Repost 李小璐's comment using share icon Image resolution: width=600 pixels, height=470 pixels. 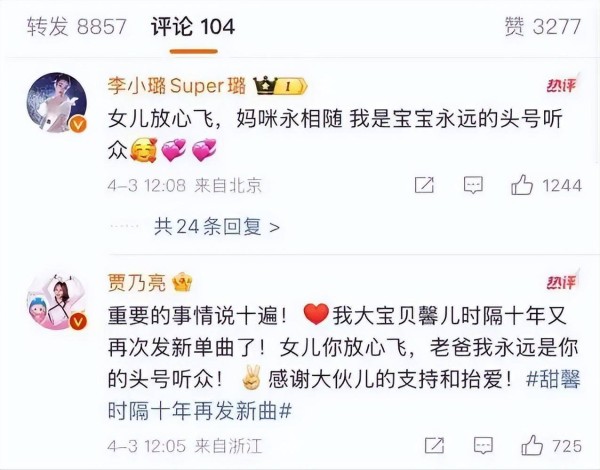tap(424, 185)
